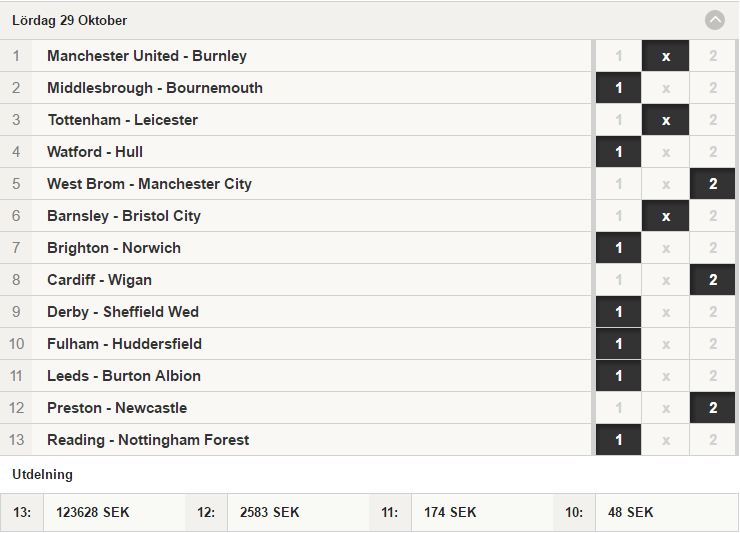Choose 1 for Preston - Newcastle
740x533 pixels.
[x=618, y=408]
